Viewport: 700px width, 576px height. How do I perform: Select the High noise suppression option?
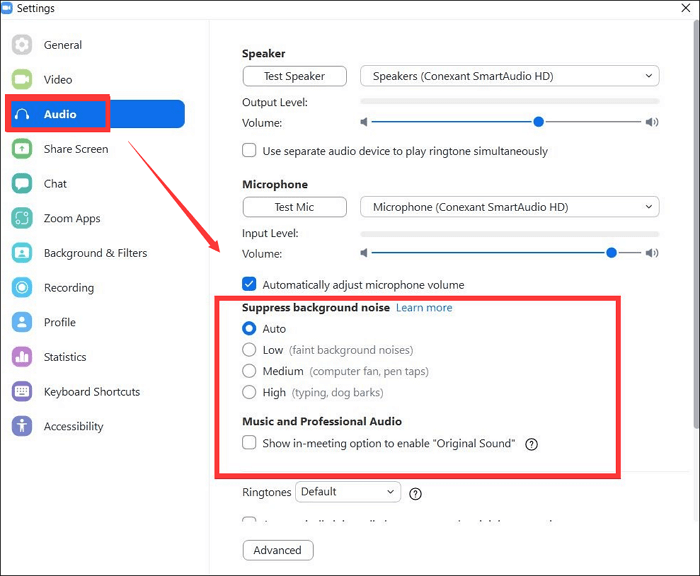250,393
